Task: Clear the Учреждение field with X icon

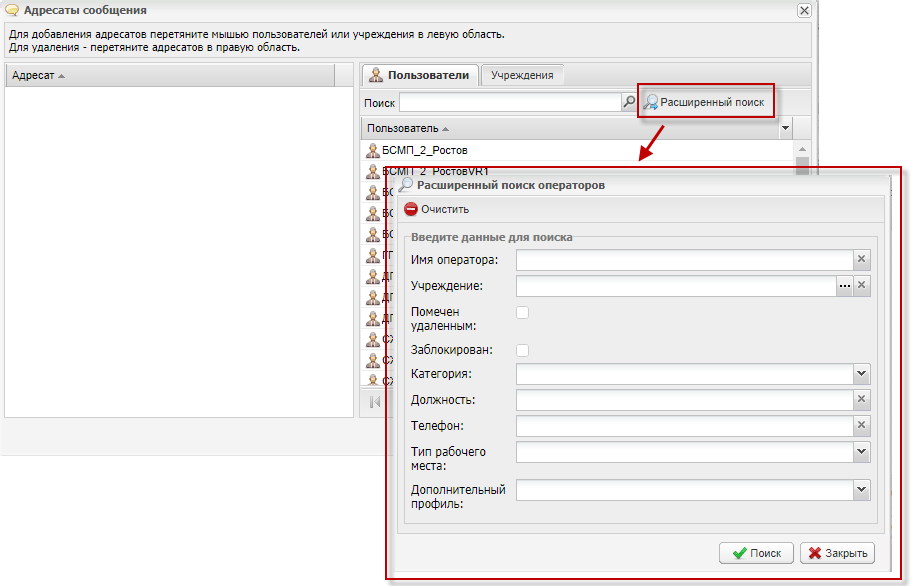Action: pos(862,286)
